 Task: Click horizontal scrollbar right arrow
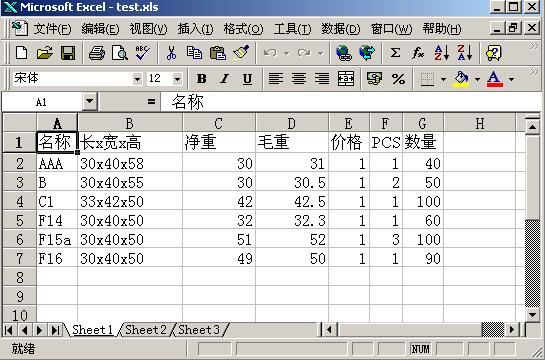[x=512, y=329]
